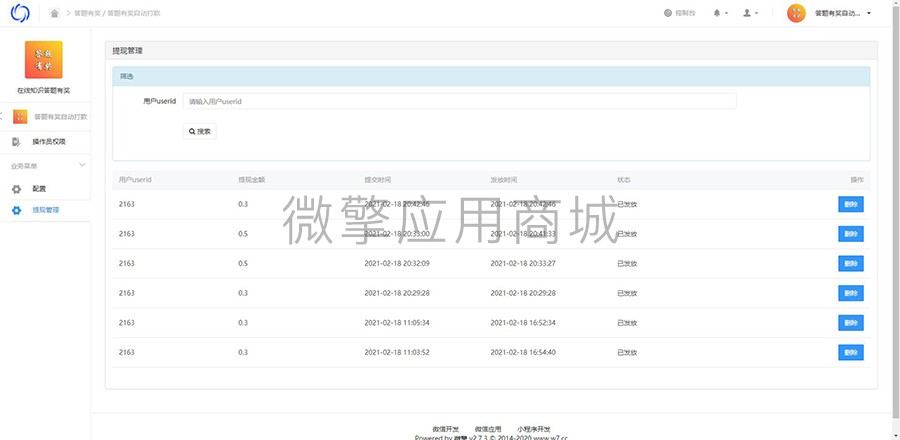Viewport: 900px width, 440px height.
Task: Click back chevron beside sidebar module
Action: pos(2,117)
